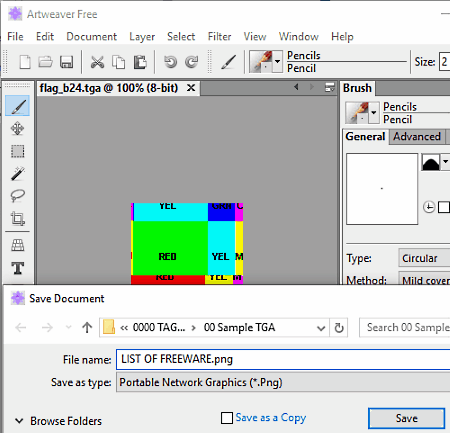Open the Window menu
This screenshot has height=433, width=450.
(299, 36)
